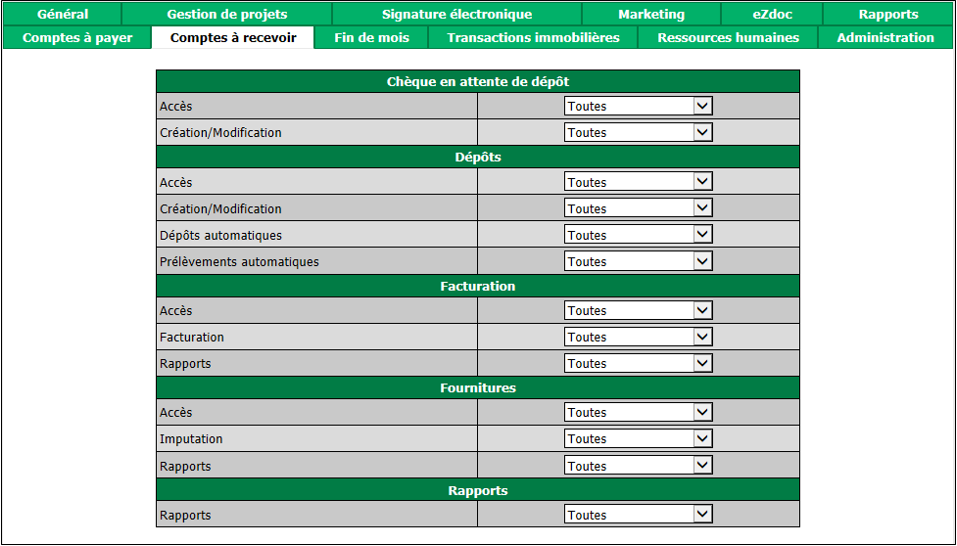The image size is (957, 546).
Task: Select the Marketing tab
Action: tap(651, 14)
